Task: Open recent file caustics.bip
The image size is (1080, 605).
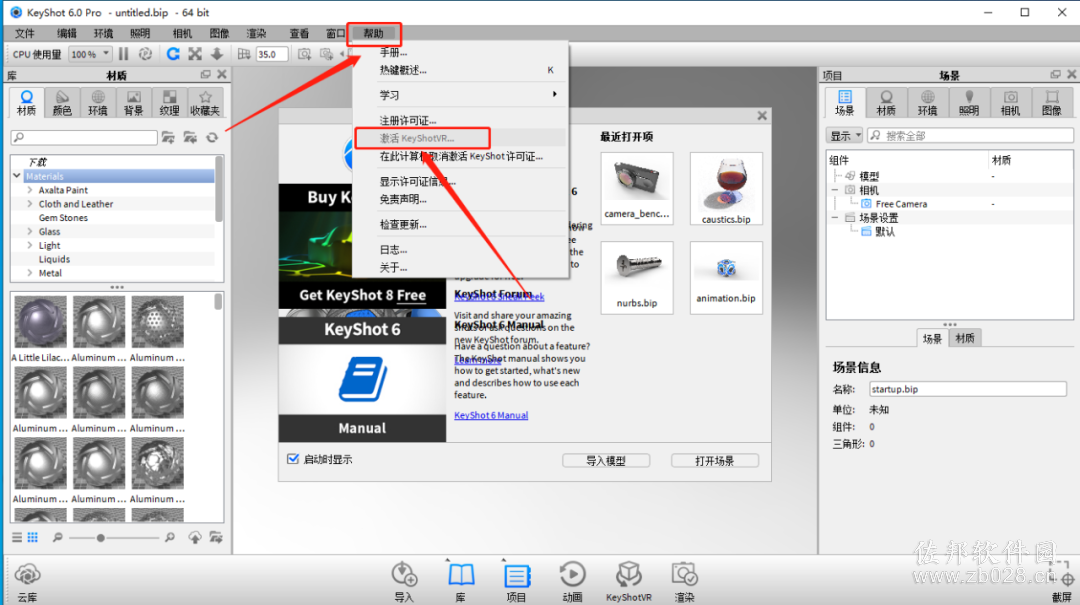Action: click(726, 189)
